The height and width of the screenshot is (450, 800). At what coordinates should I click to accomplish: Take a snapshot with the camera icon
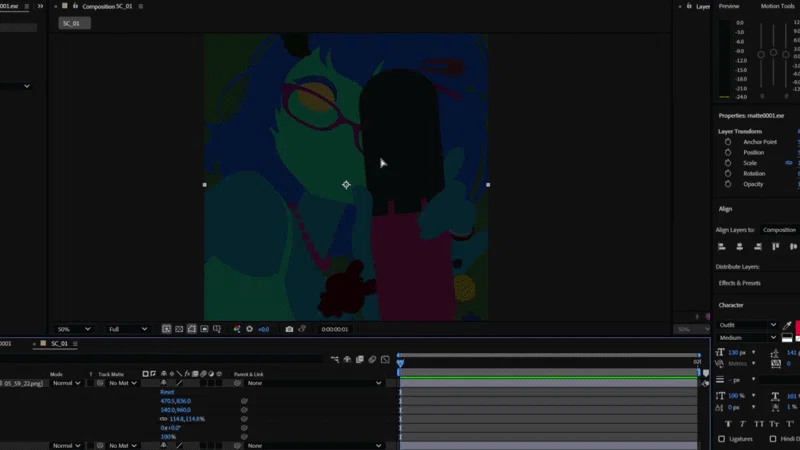point(289,329)
